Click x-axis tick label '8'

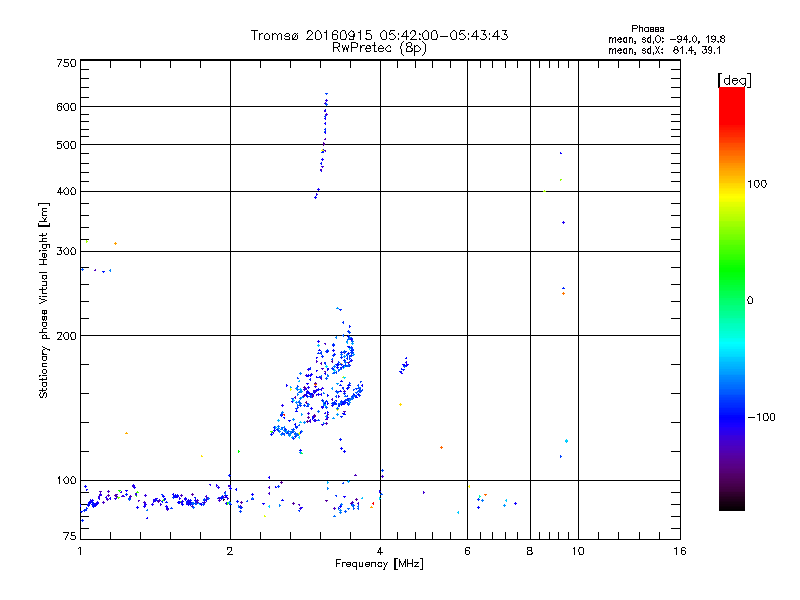pyautogui.click(x=530, y=551)
